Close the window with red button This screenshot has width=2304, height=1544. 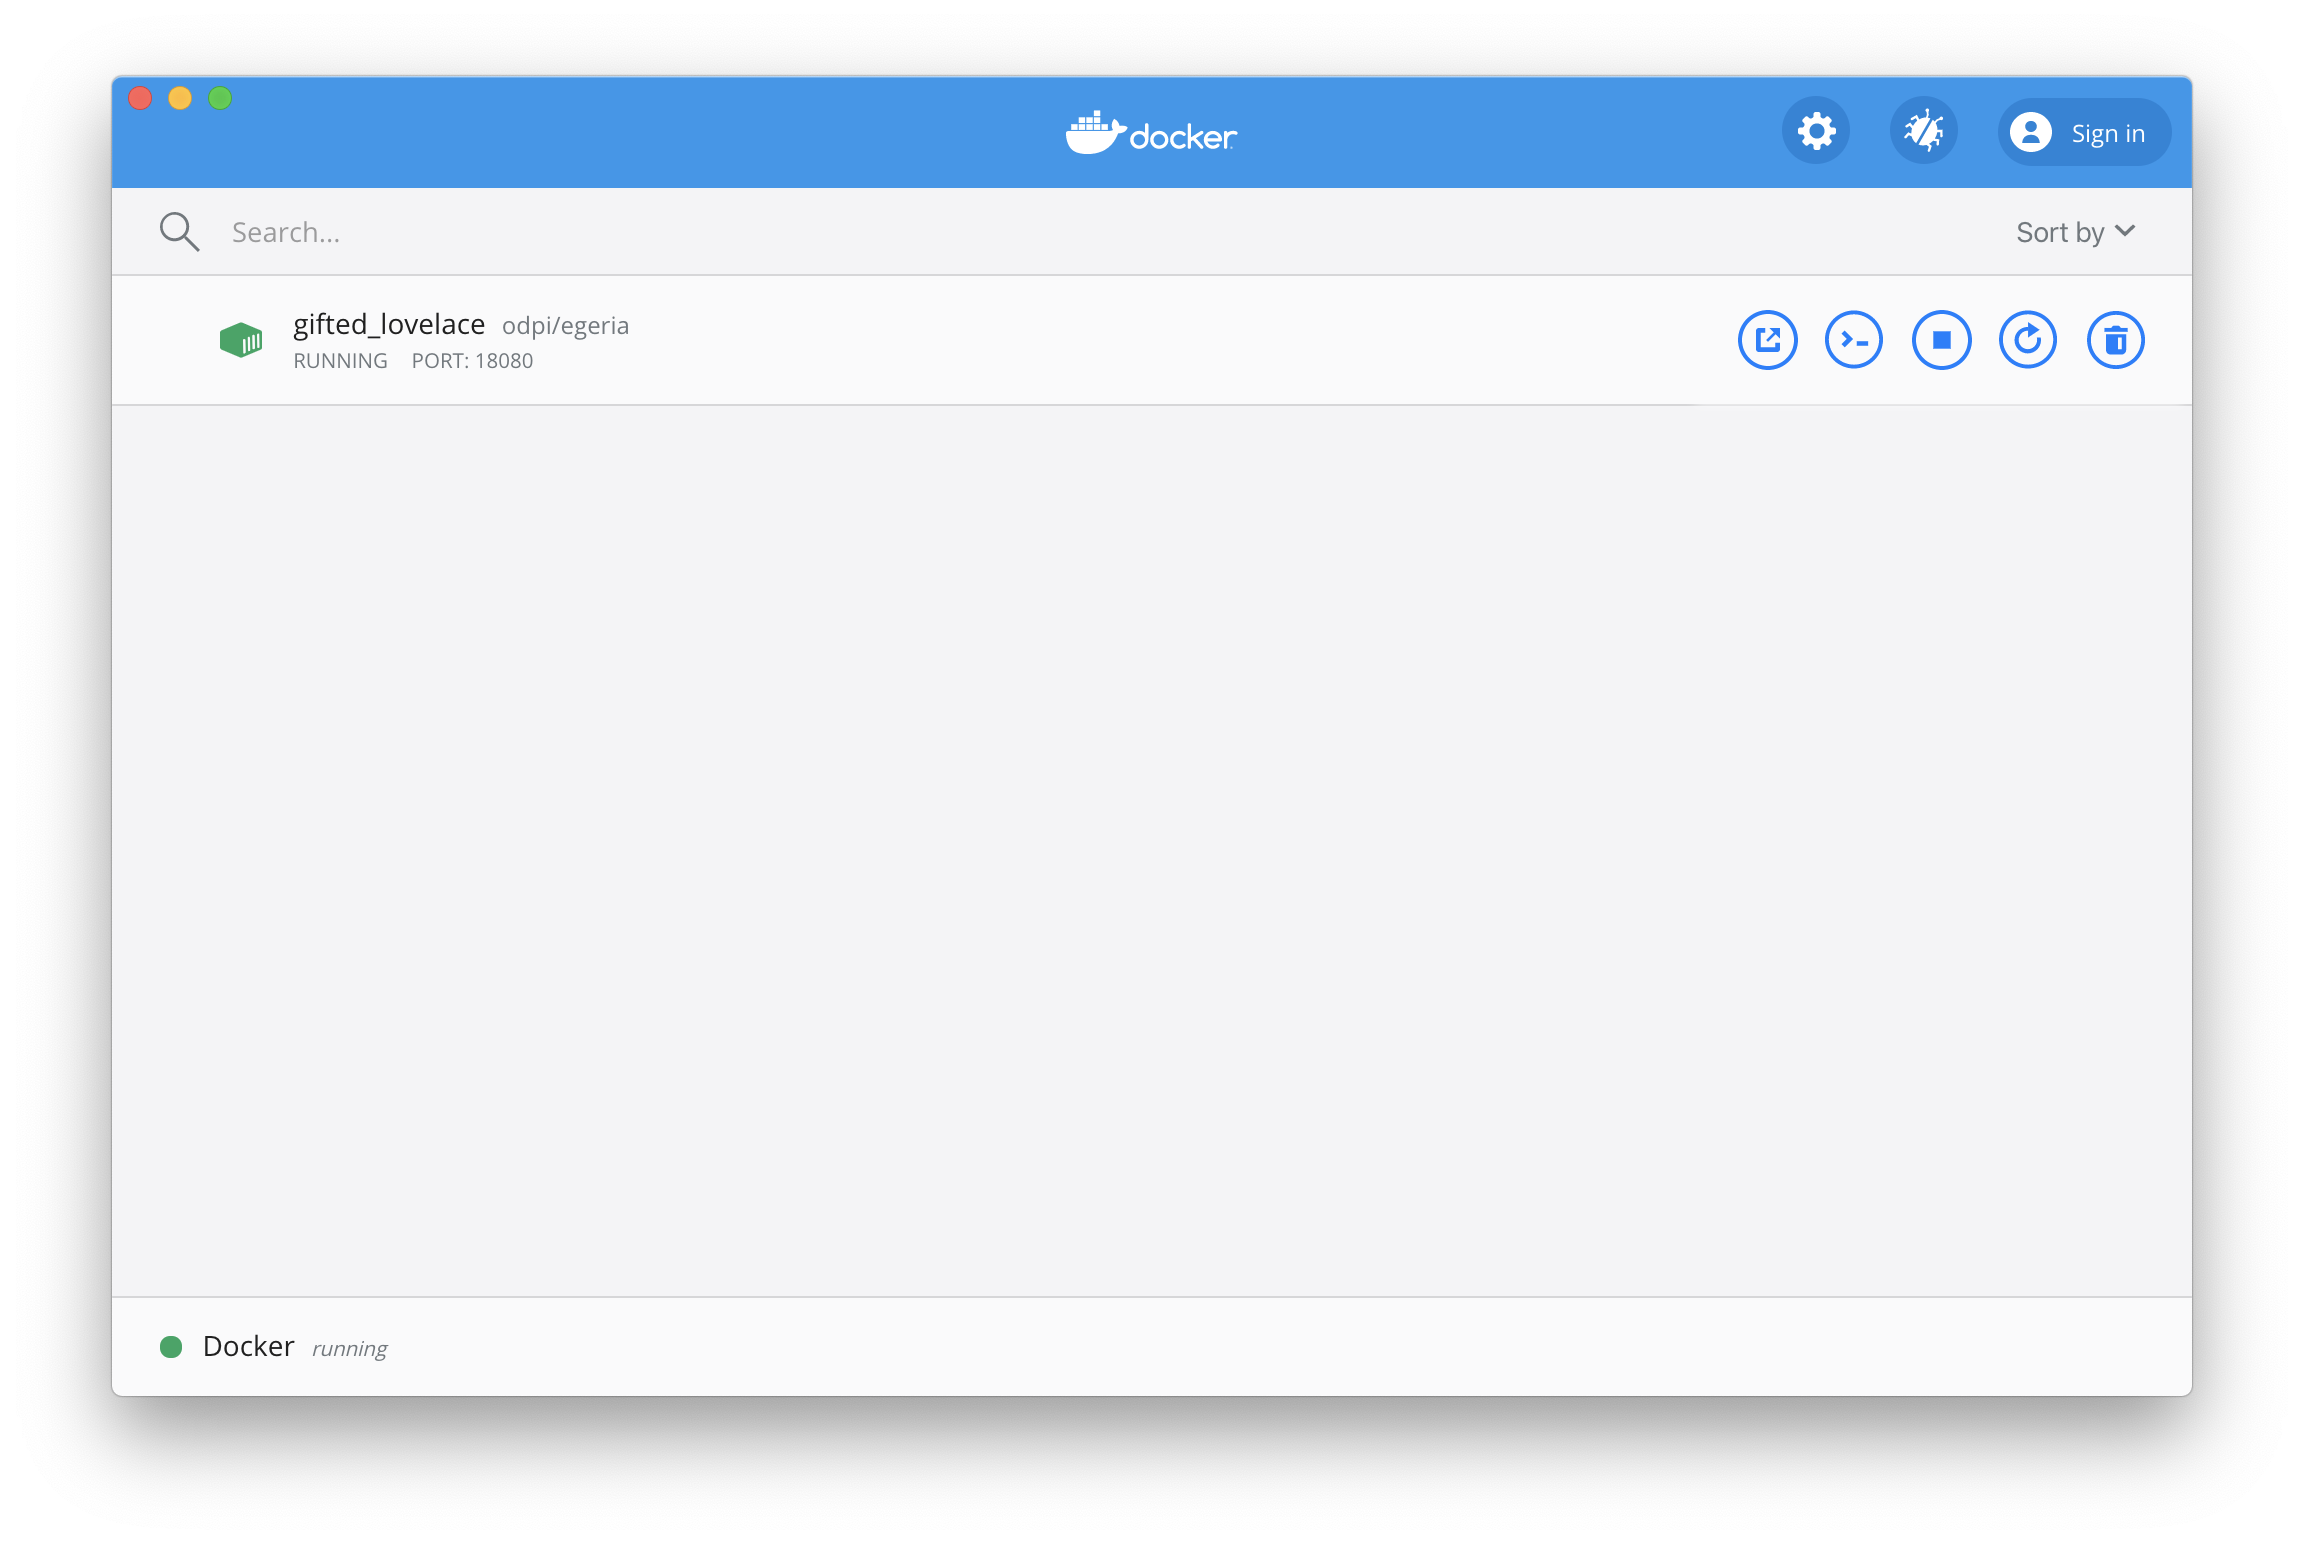point(140,98)
